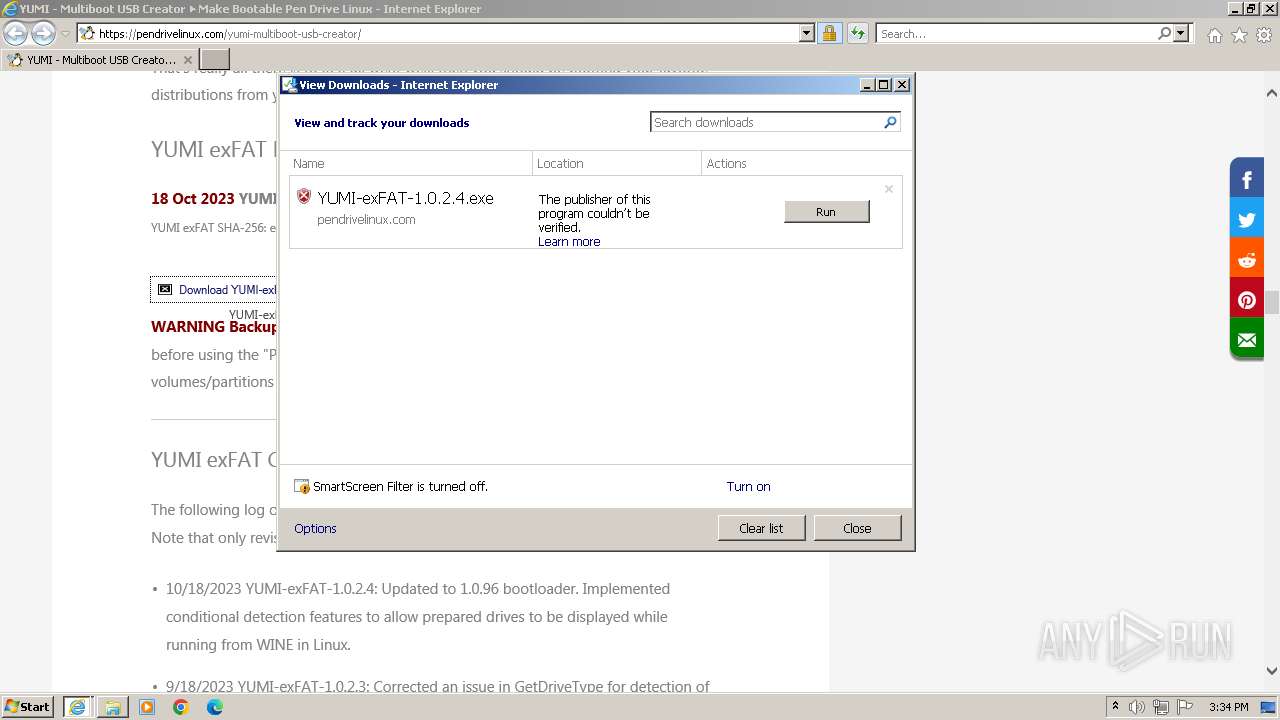1280x720 pixels.
Task: Open Edge from the taskbar
Action: (215, 707)
